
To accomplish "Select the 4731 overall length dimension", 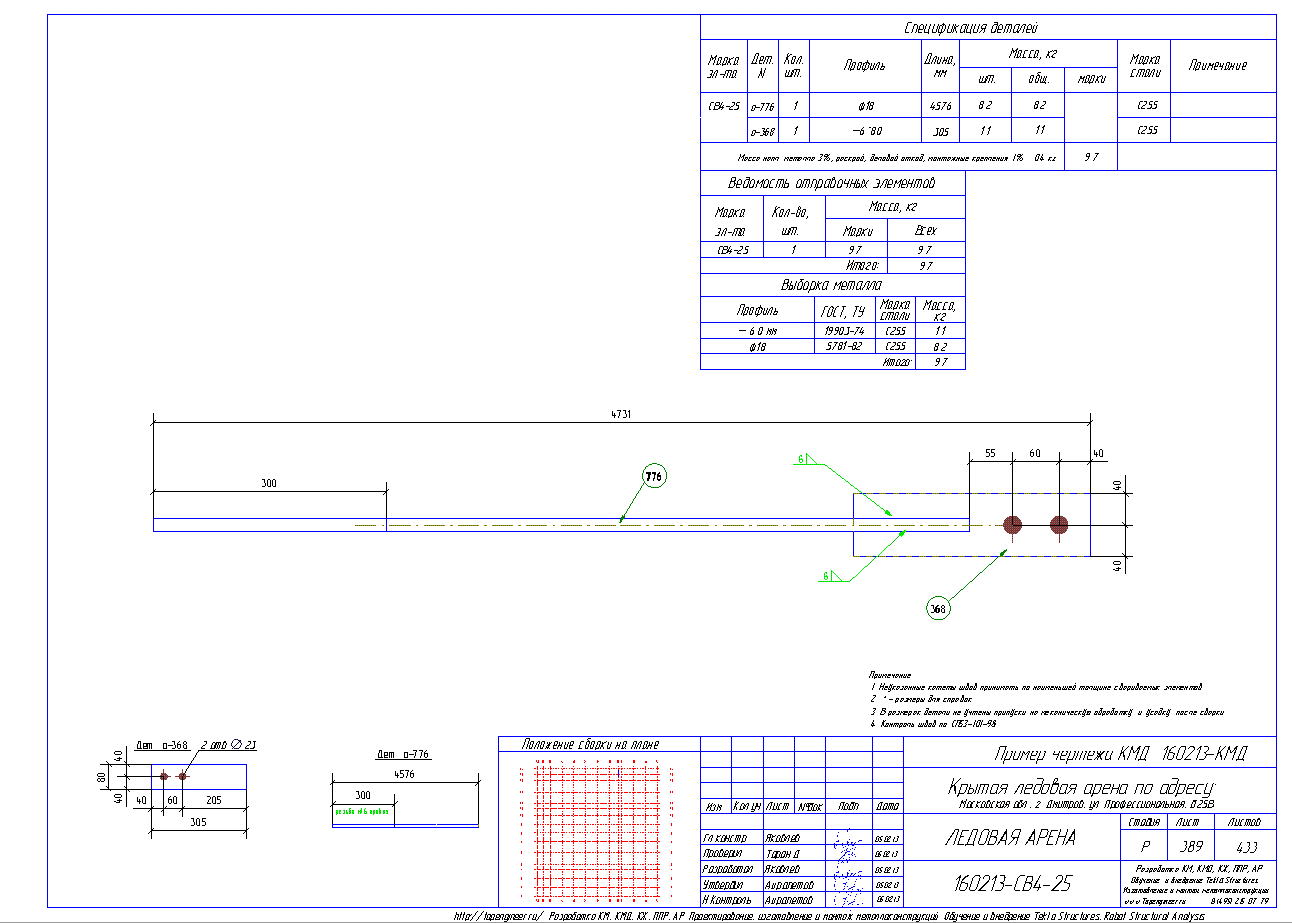I will pyautogui.click(x=624, y=414).
